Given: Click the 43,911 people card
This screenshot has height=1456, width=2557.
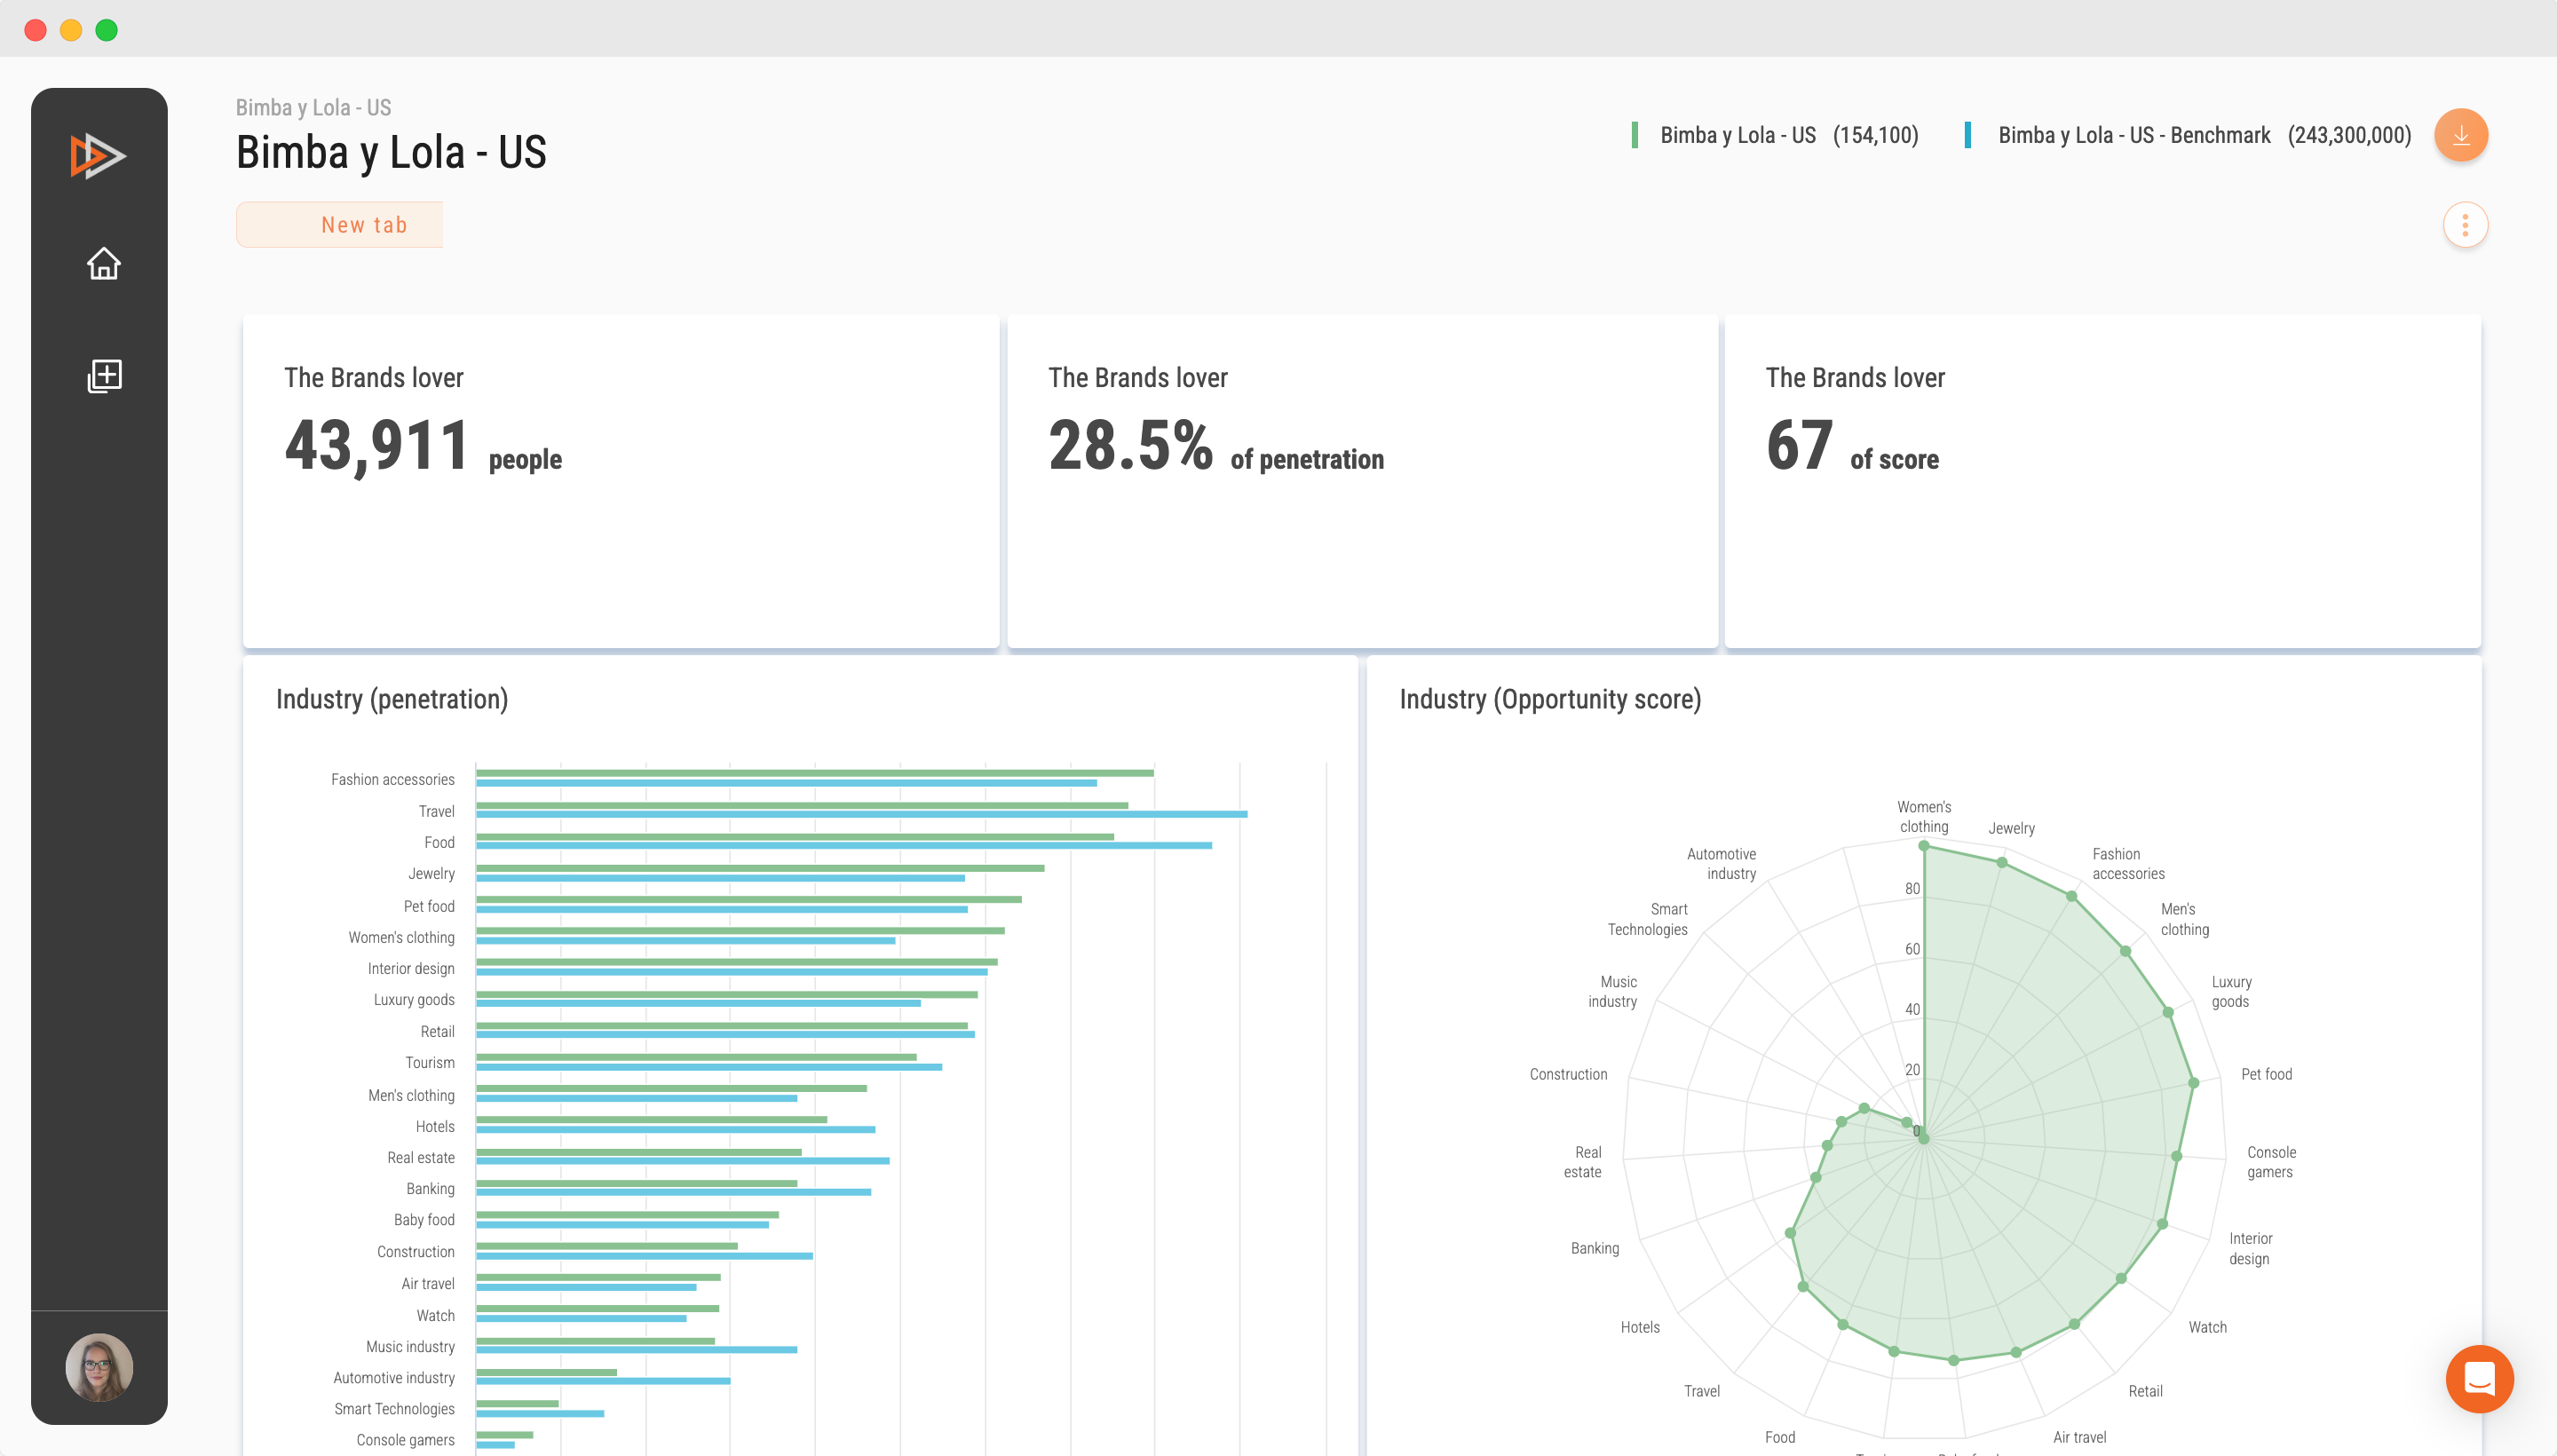Looking at the screenshot, I should 621,482.
